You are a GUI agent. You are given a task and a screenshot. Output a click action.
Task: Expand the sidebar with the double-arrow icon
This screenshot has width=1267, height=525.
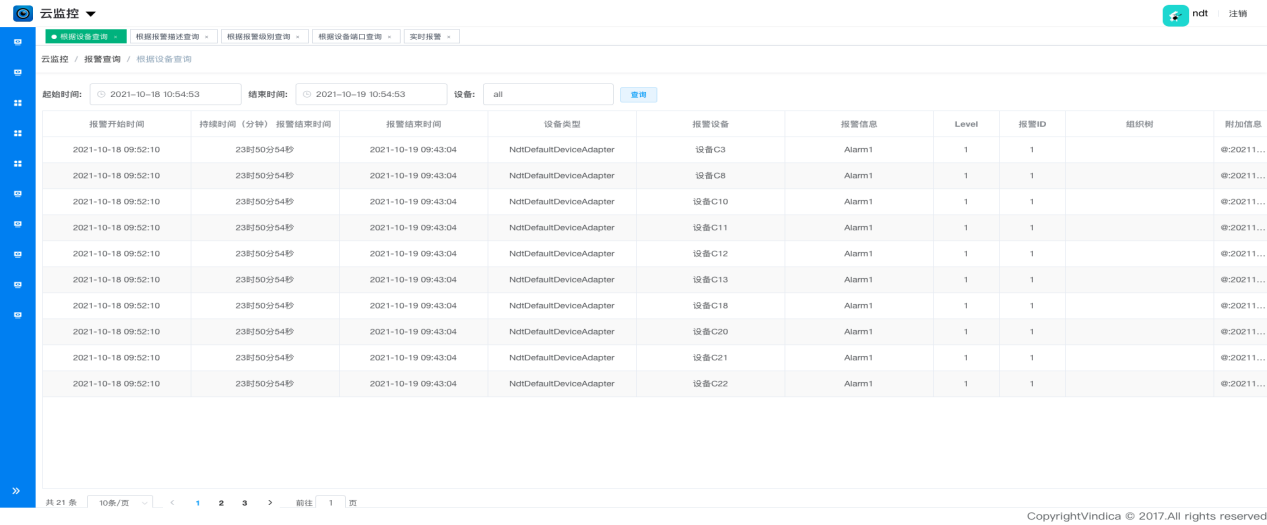coord(16,491)
